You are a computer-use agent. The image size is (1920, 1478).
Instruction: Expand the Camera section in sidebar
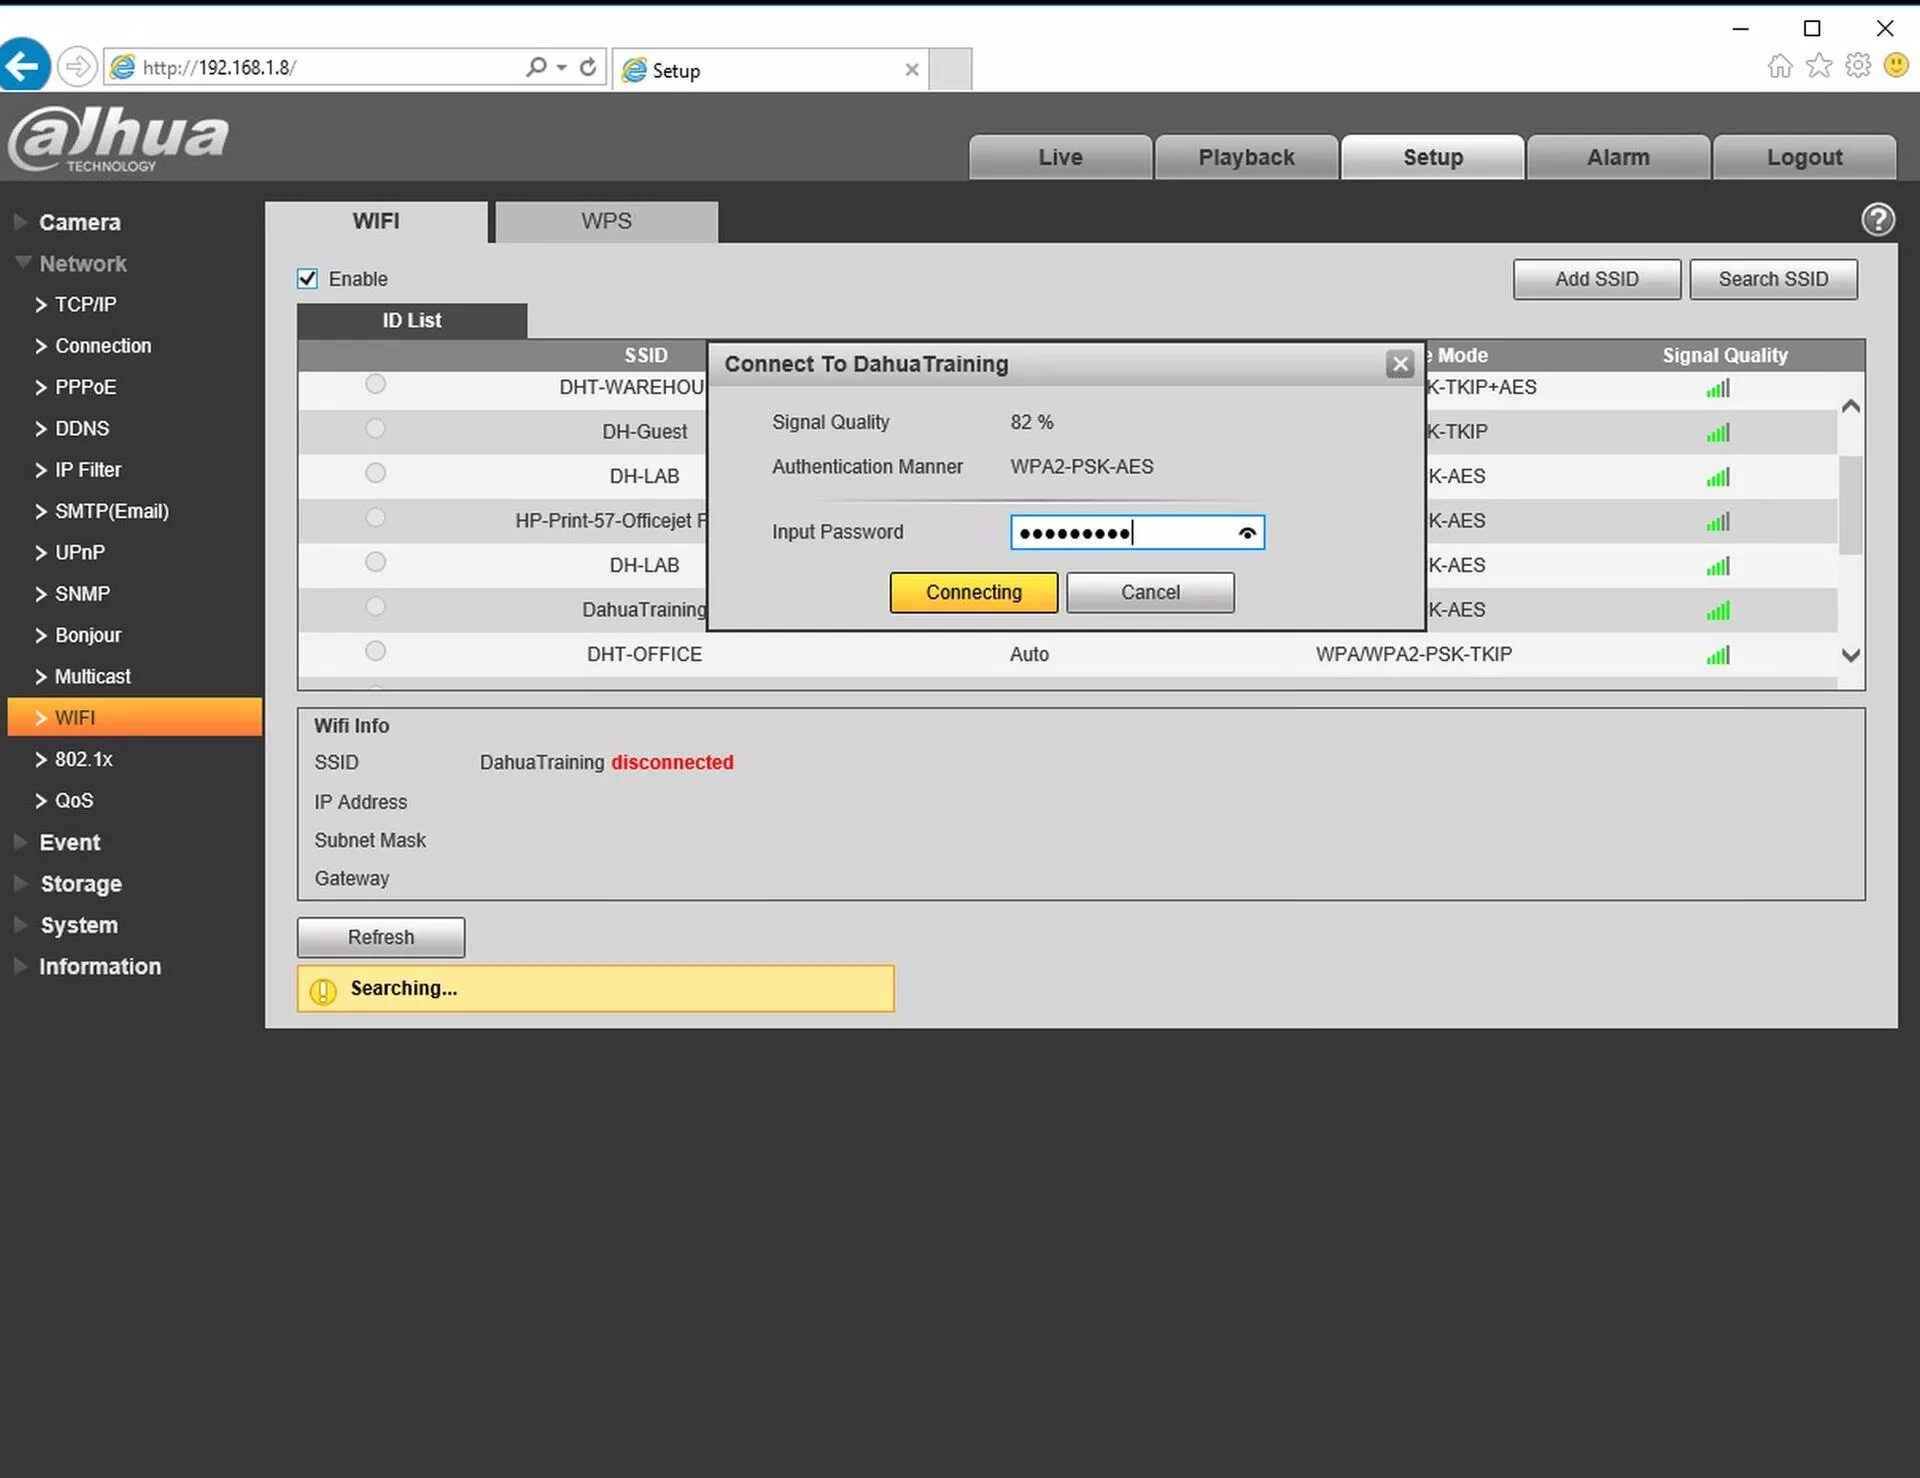pyautogui.click(x=81, y=220)
